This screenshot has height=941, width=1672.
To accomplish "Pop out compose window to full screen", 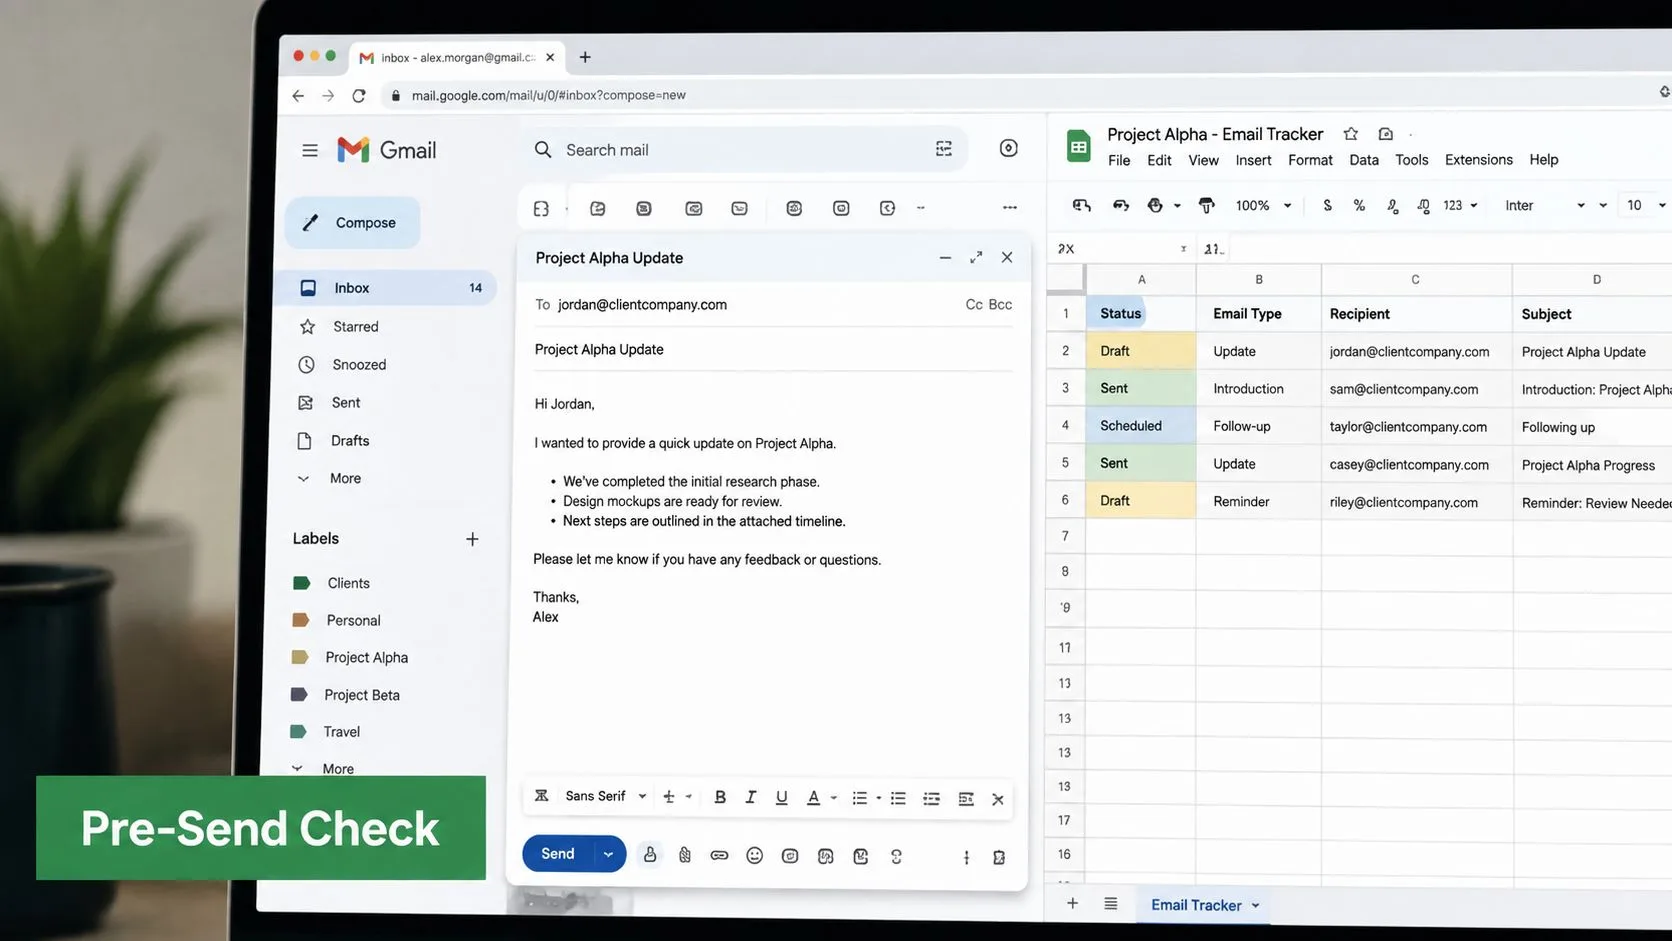I will pyautogui.click(x=976, y=258).
